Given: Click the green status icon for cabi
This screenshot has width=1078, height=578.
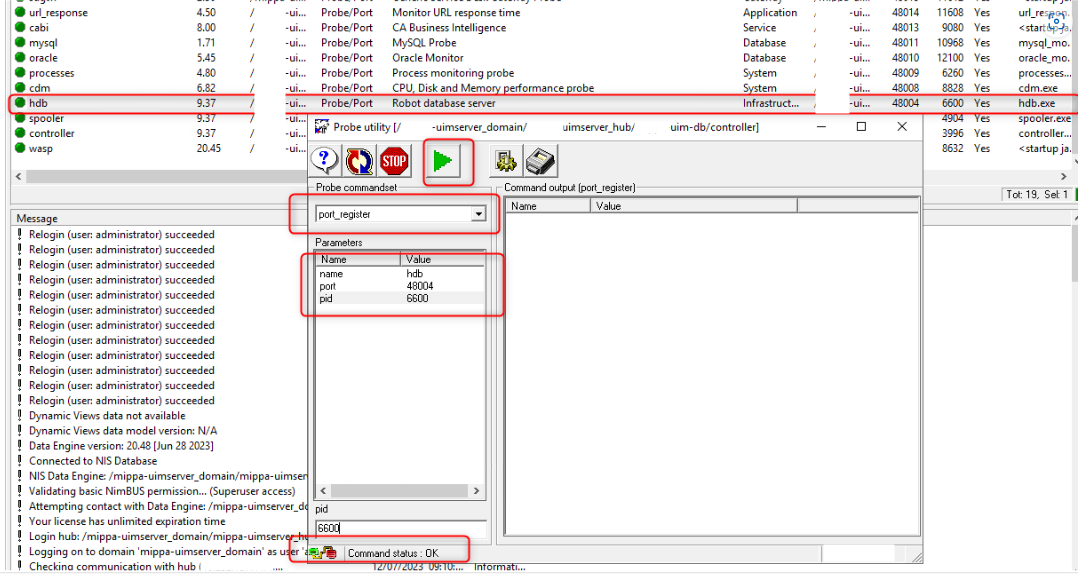Looking at the screenshot, I should tap(20, 27).
